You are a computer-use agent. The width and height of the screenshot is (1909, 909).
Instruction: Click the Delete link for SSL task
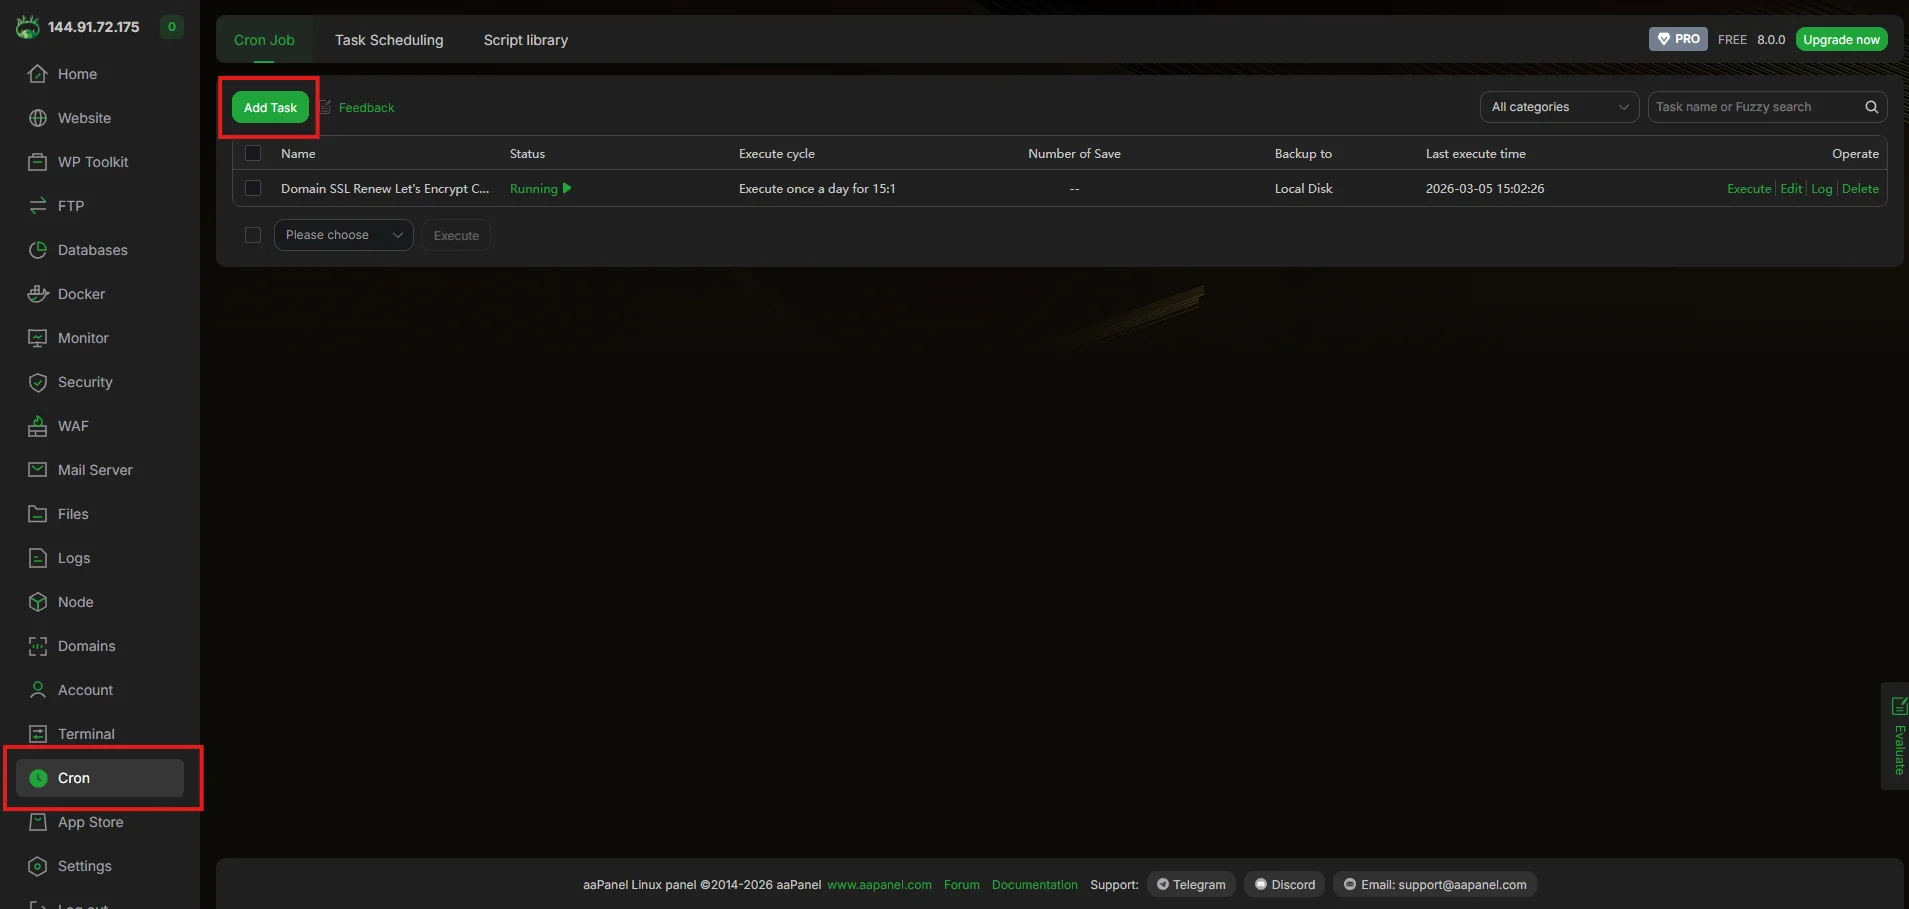click(x=1860, y=189)
